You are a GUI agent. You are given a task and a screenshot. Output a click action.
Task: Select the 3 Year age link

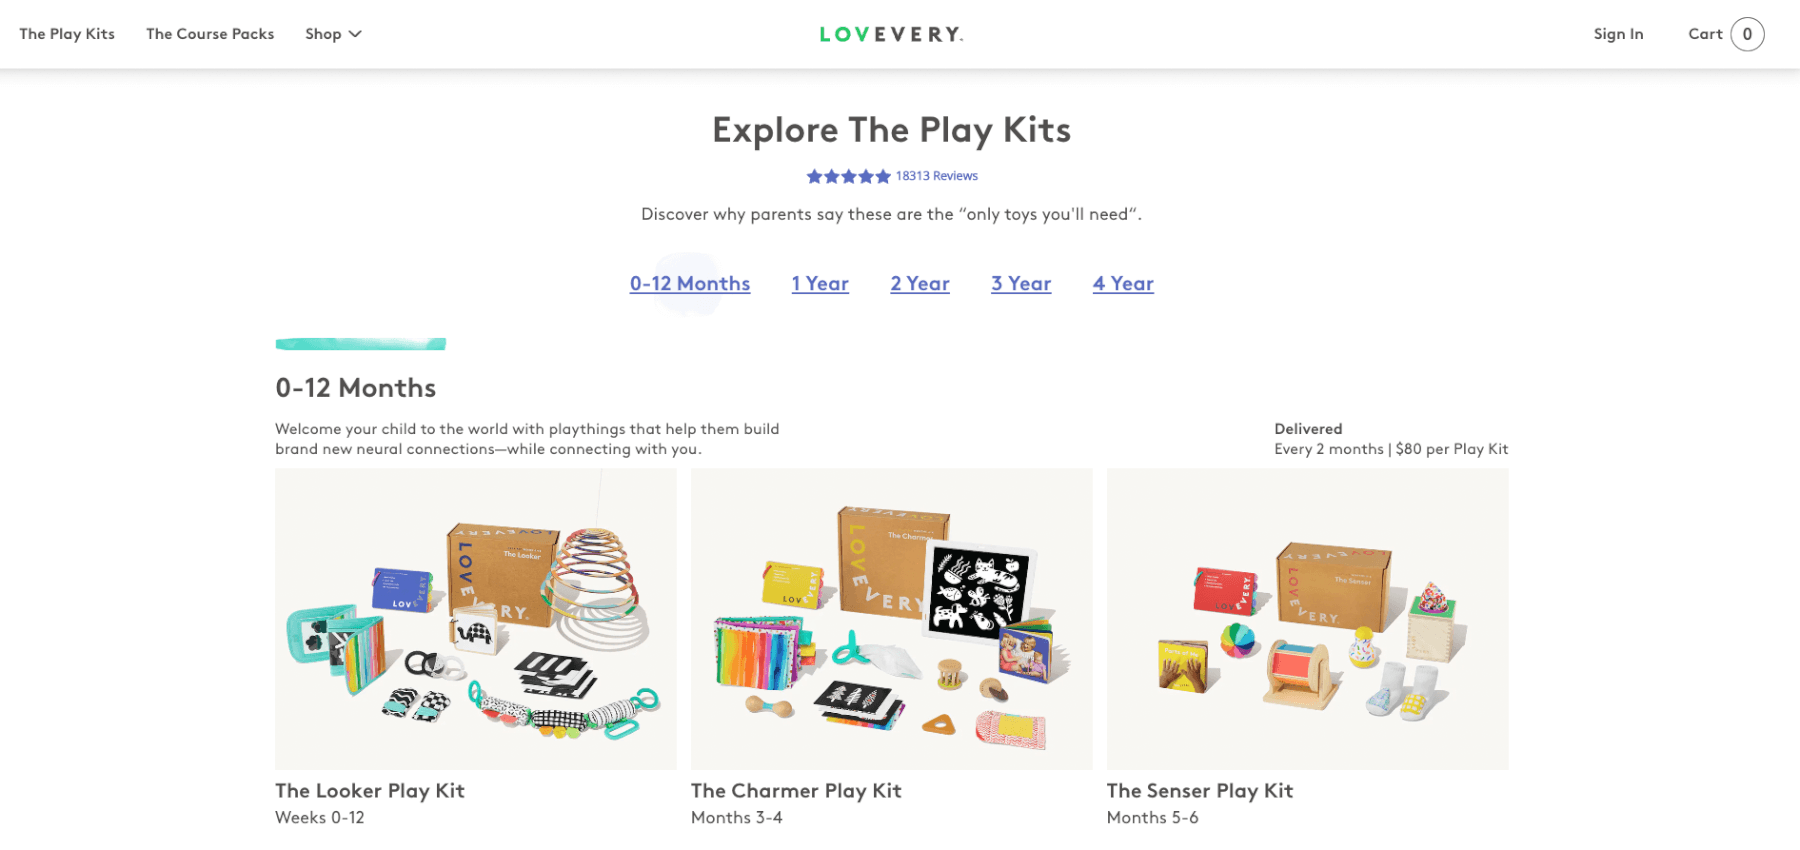[x=1021, y=284]
